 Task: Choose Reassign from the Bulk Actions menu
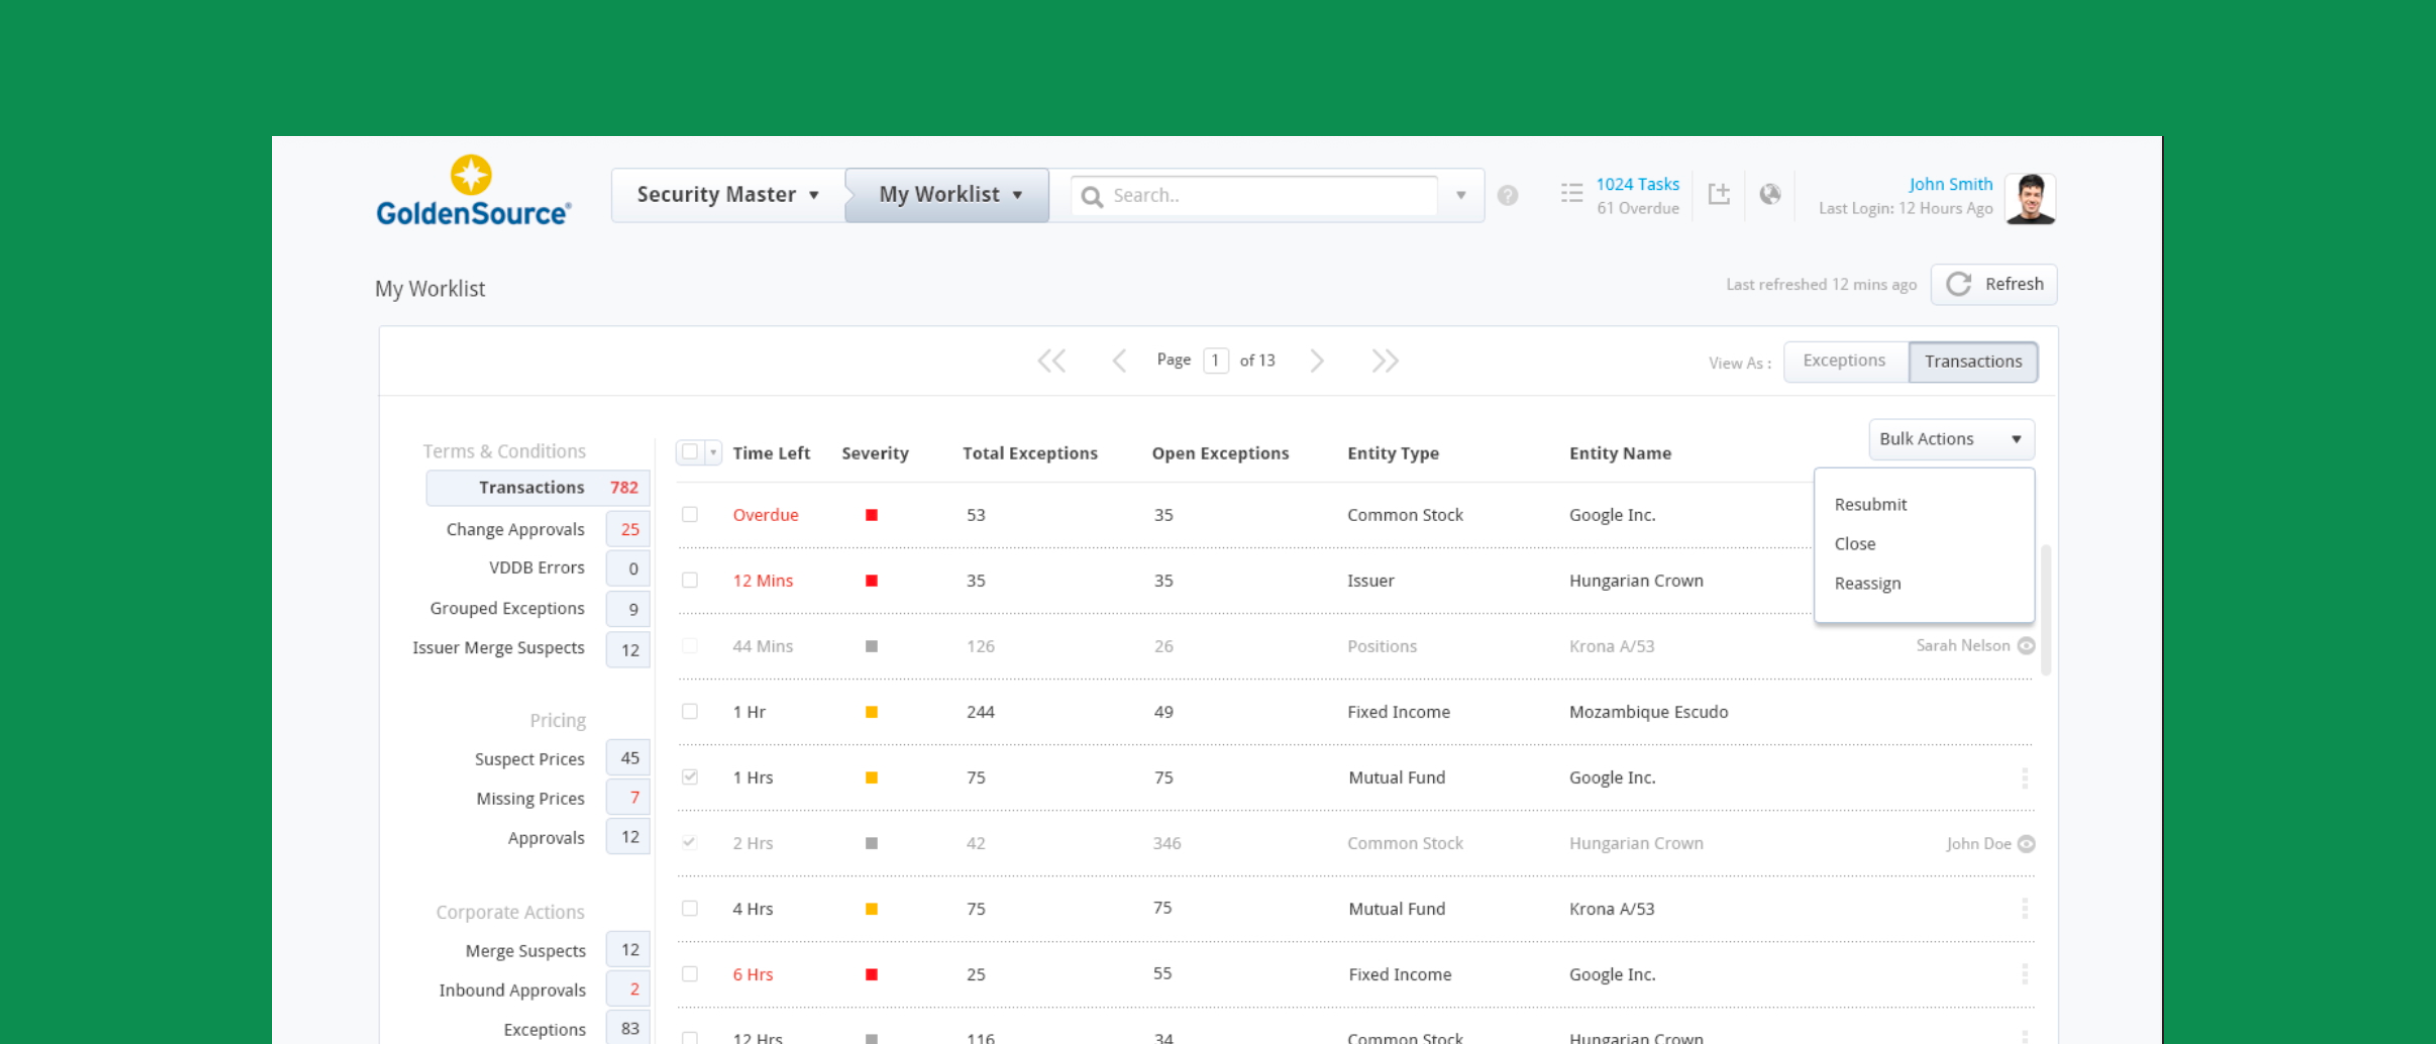coord(1866,583)
